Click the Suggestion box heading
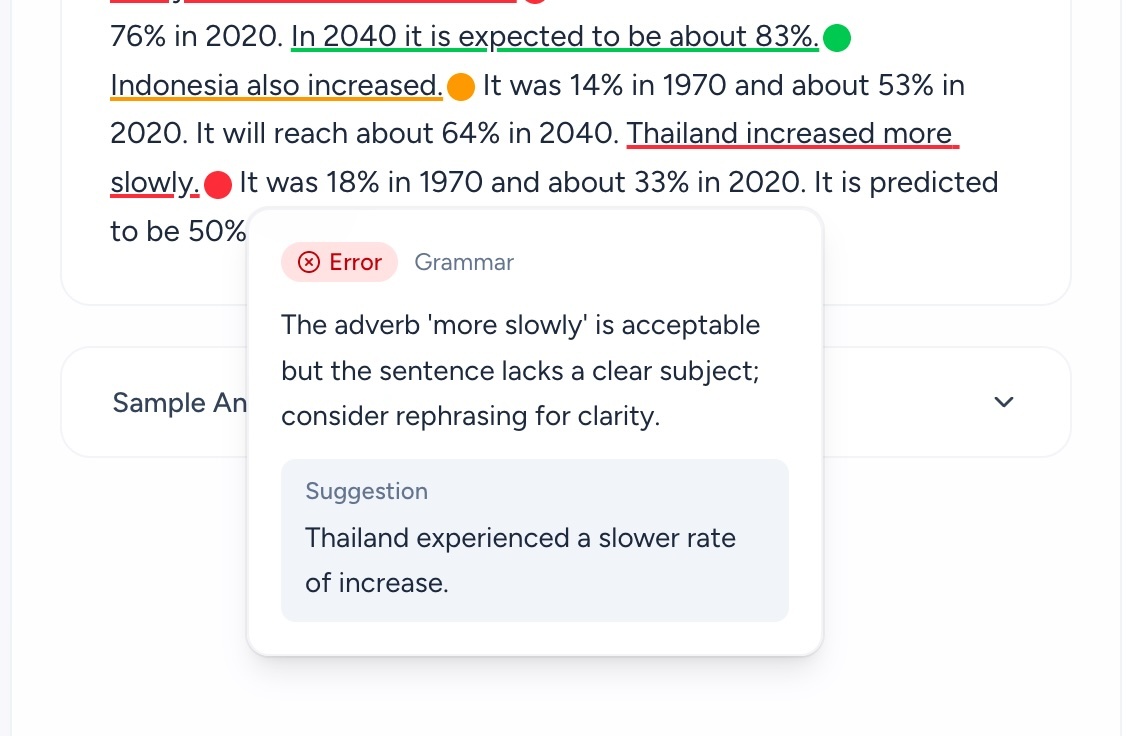 click(366, 491)
